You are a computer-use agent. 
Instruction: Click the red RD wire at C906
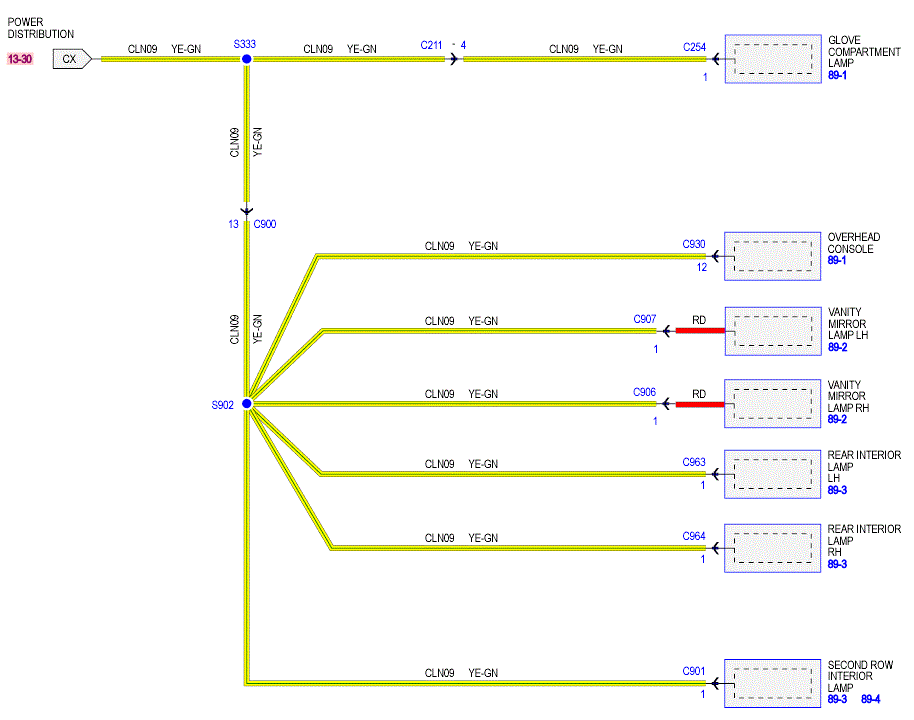[x=700, y=404]
